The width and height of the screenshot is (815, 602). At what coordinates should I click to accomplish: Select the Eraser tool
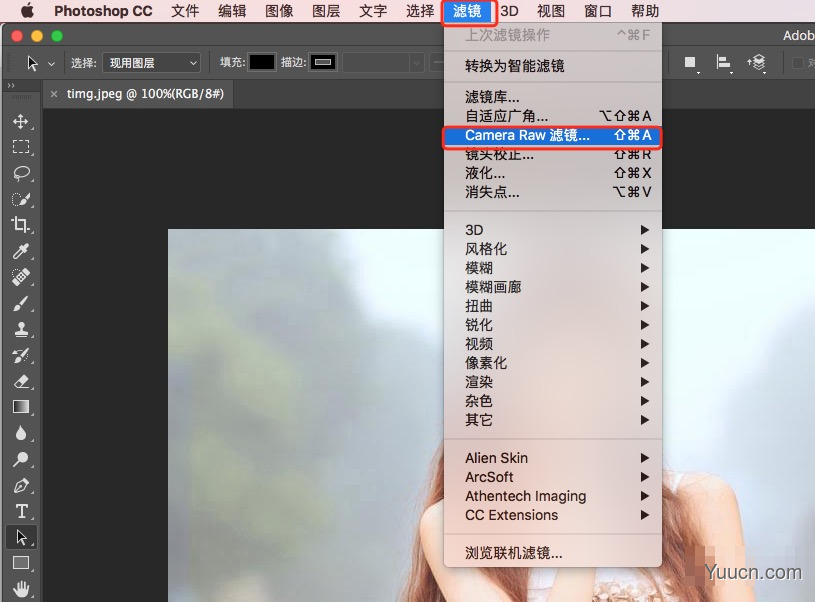[21, 382]
